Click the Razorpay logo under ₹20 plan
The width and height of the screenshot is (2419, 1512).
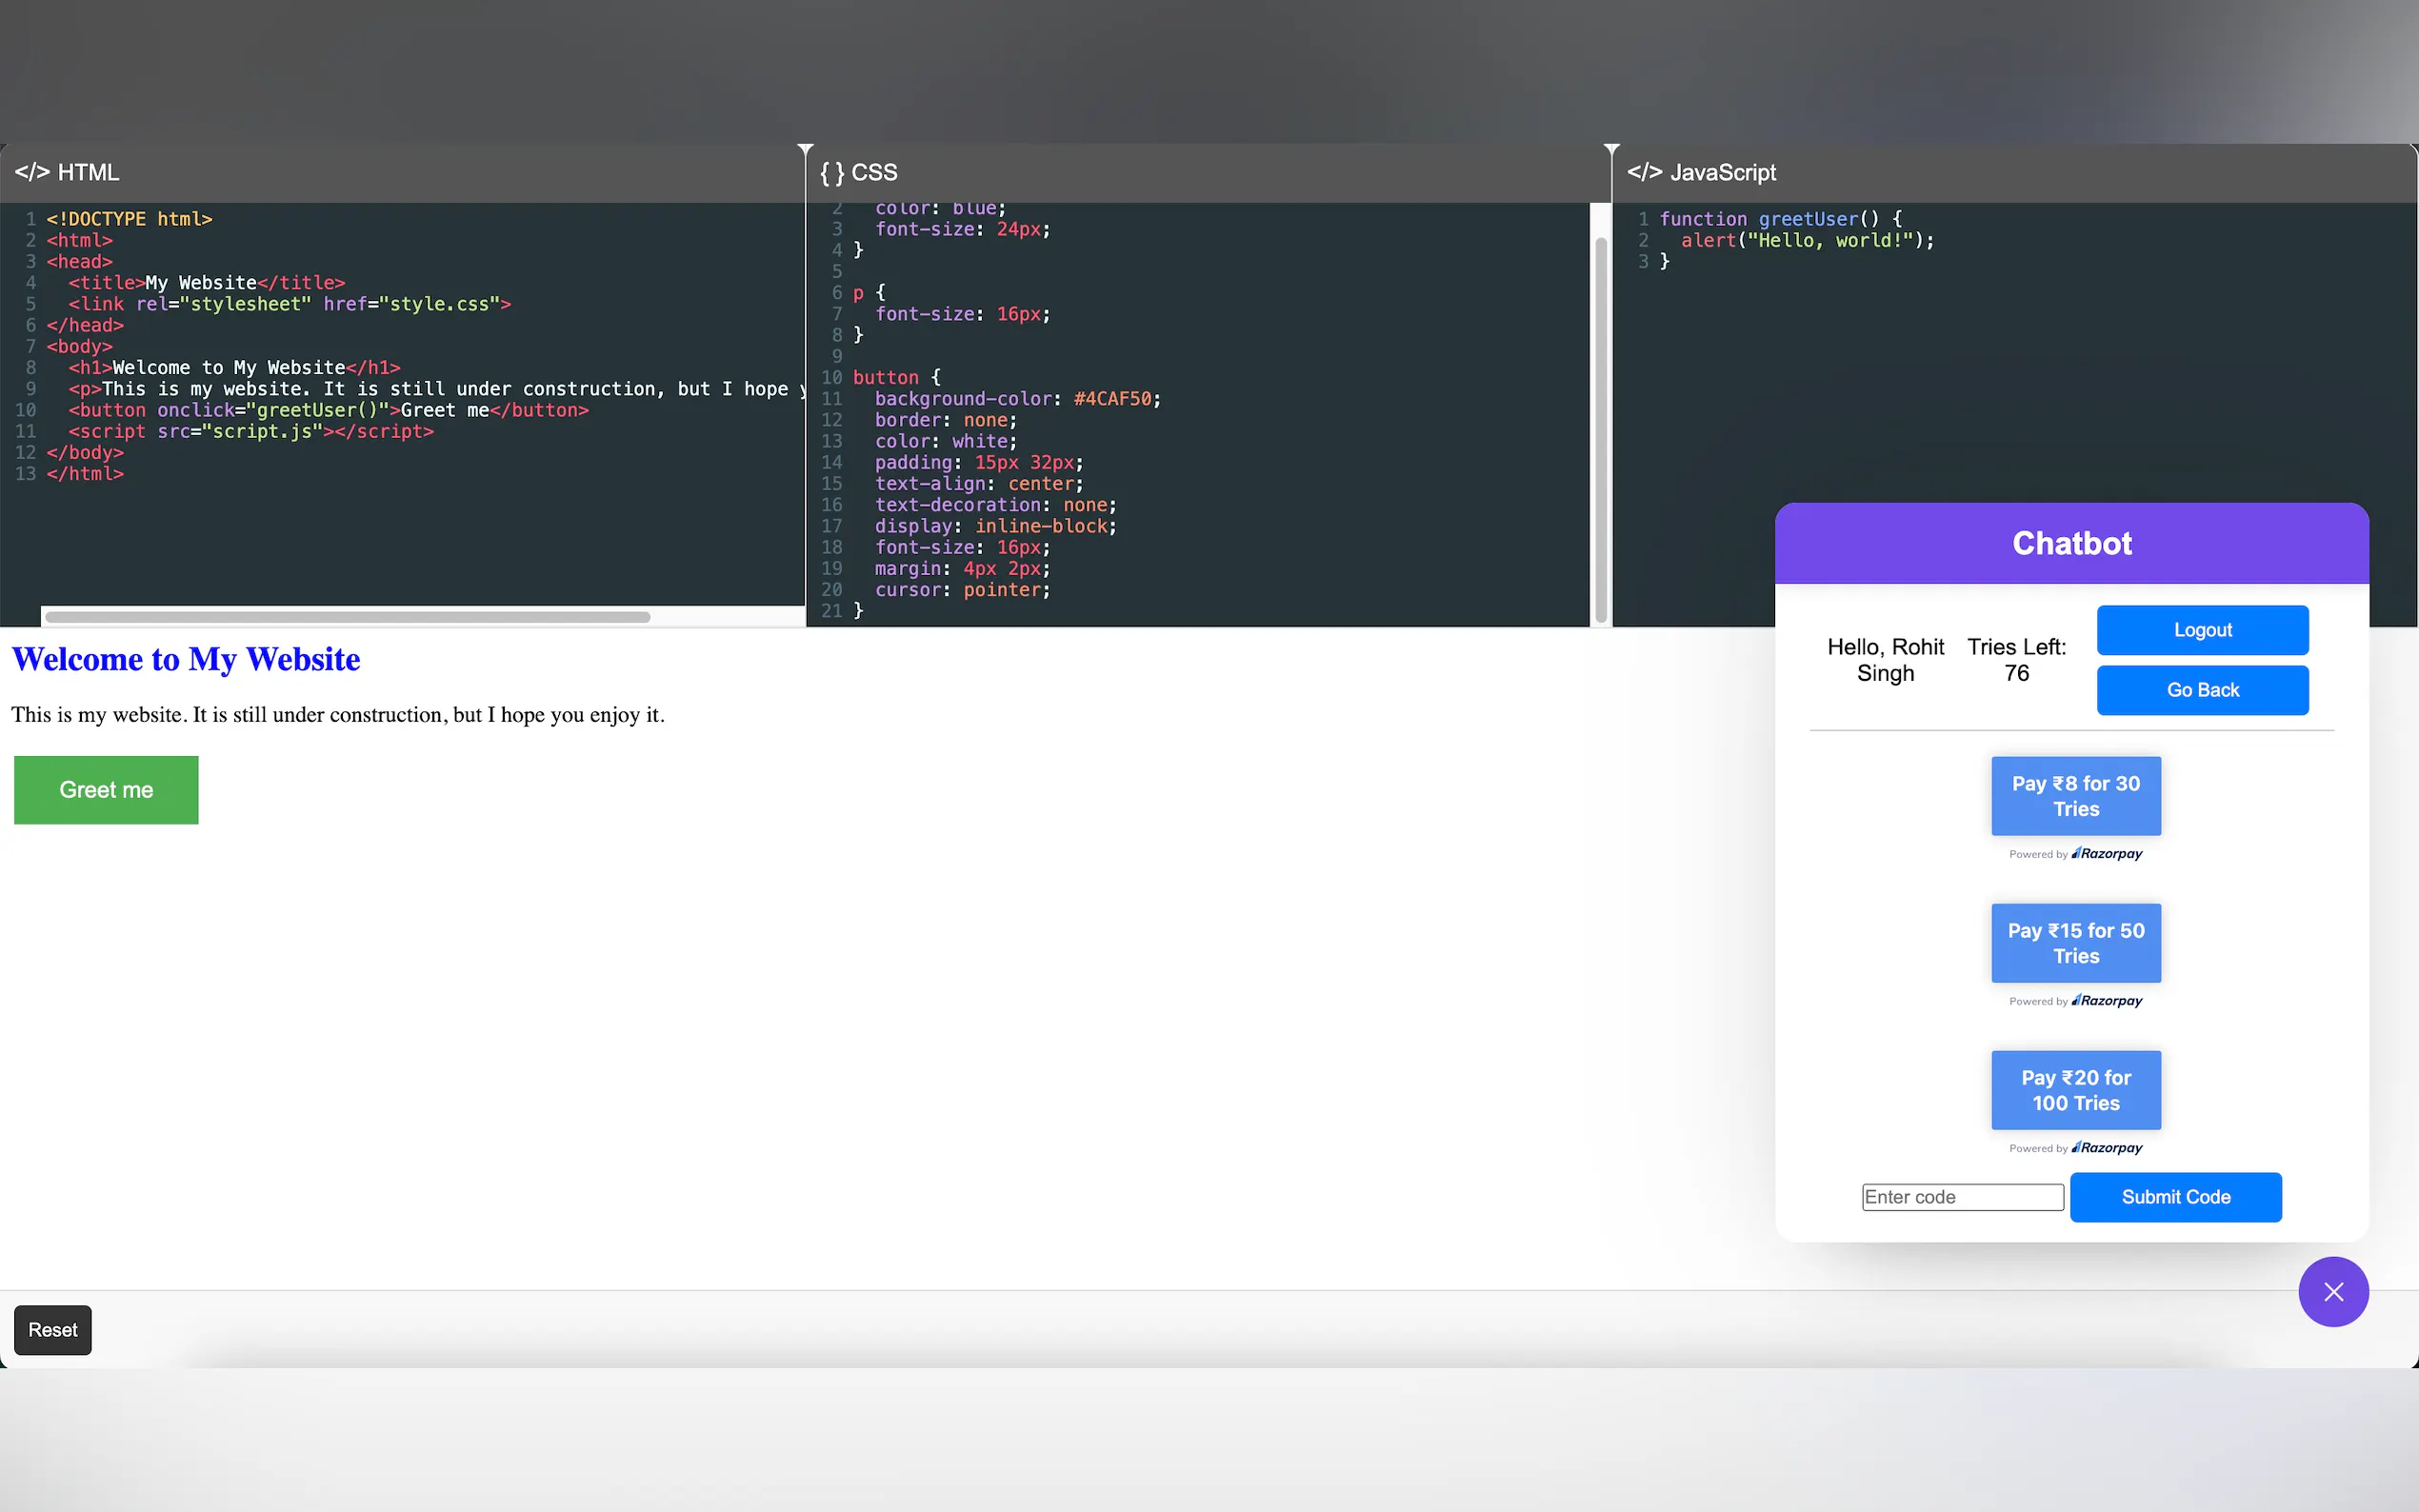[x=2107, y=1148]
